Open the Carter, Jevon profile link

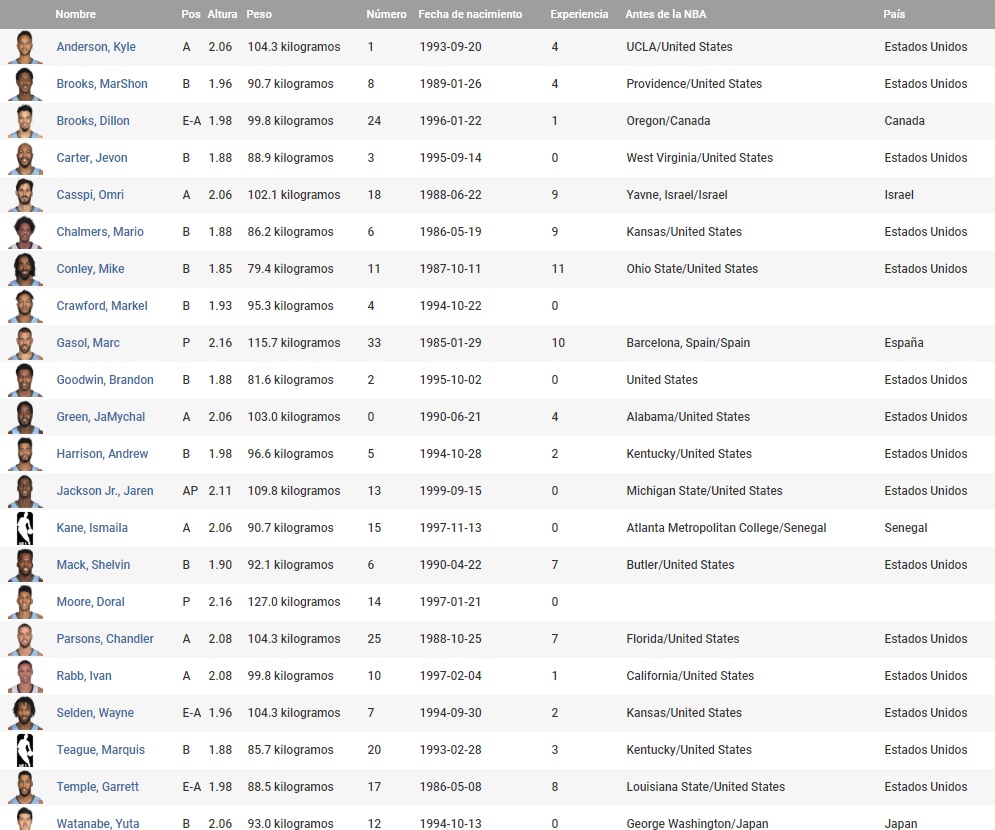[x=92, y=158]
